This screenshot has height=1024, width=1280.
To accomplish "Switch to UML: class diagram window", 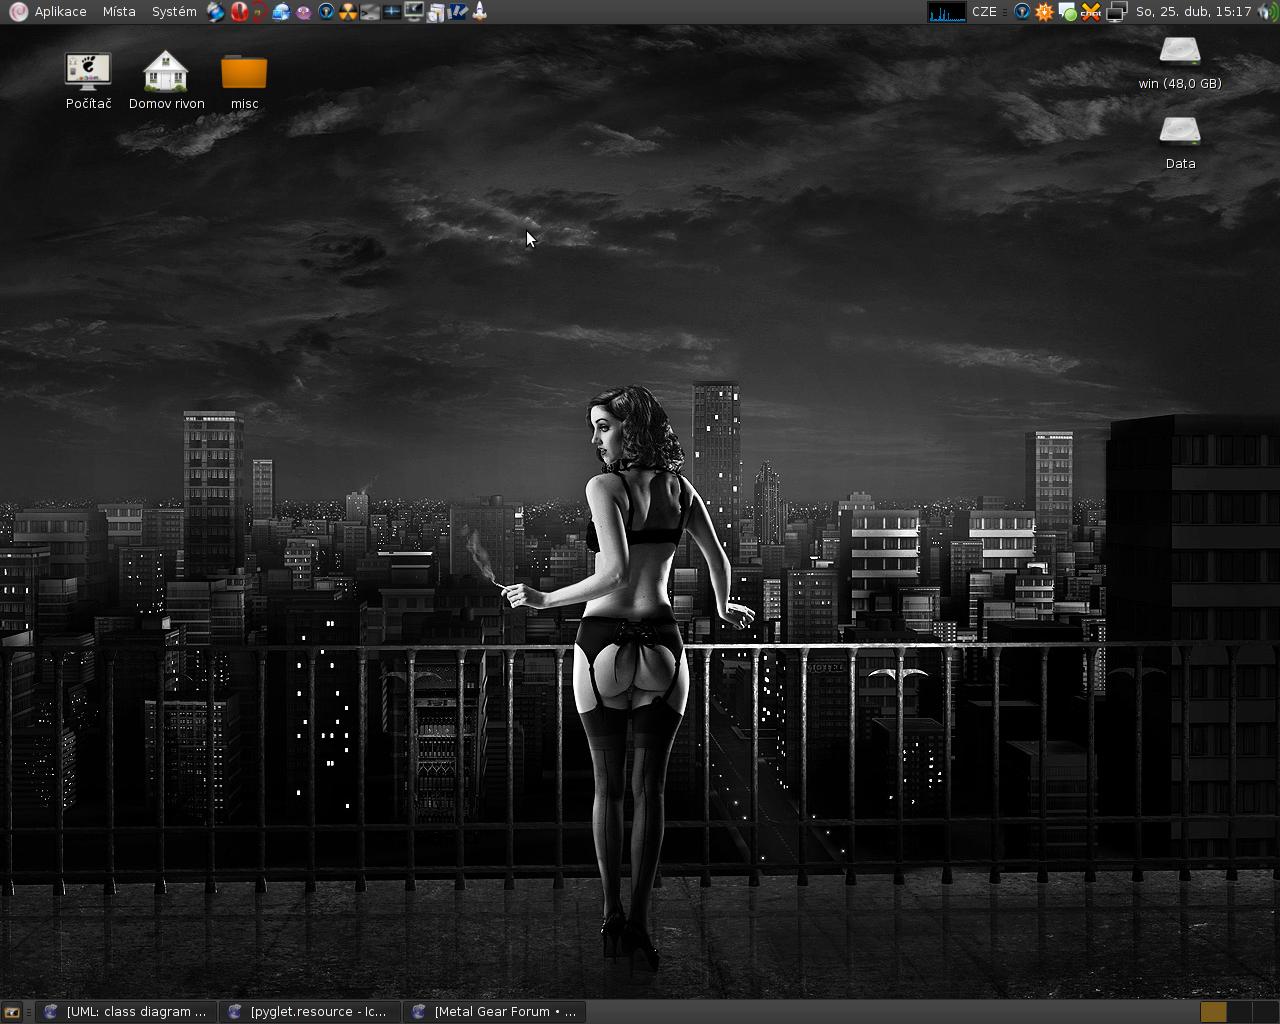I will pos(126,1012).
